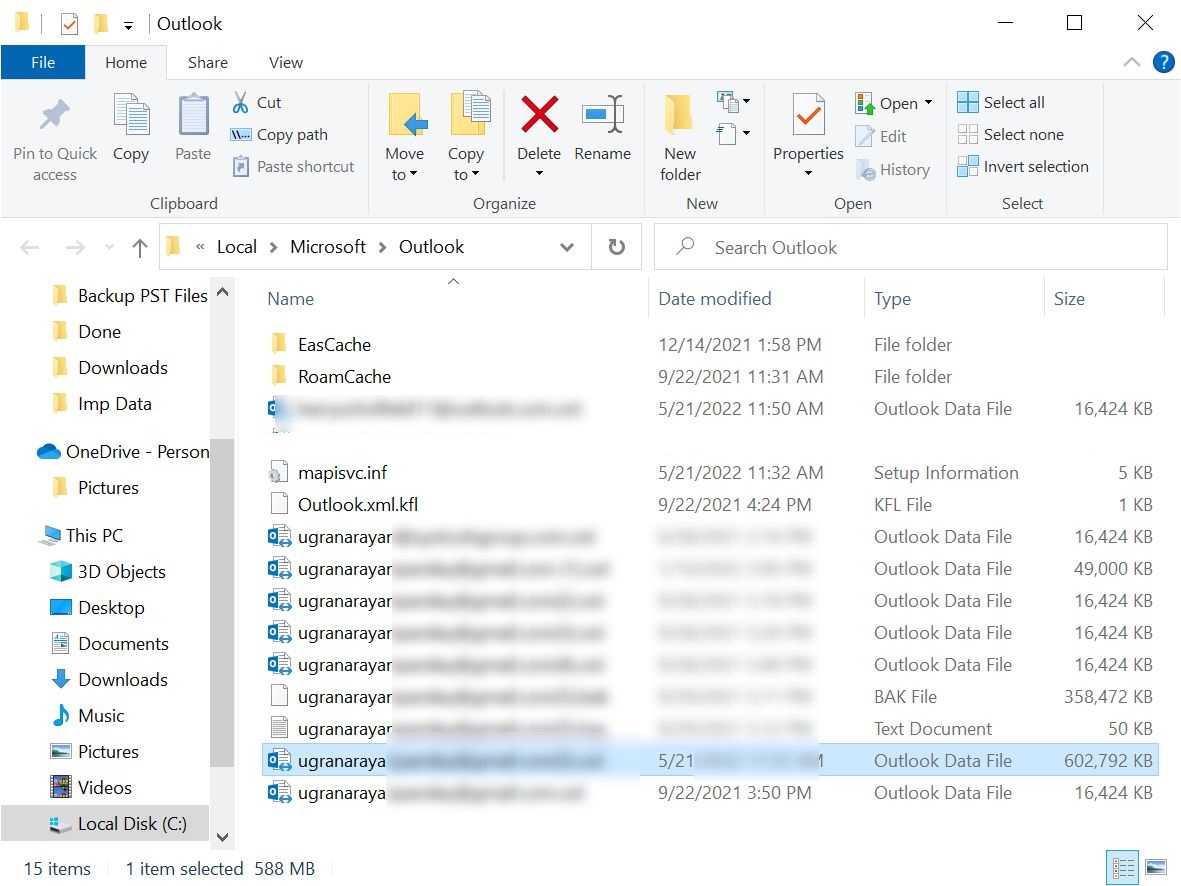Click Edit in the Open group
Screen dimensions: 1181x886
[x=881, y=136]
